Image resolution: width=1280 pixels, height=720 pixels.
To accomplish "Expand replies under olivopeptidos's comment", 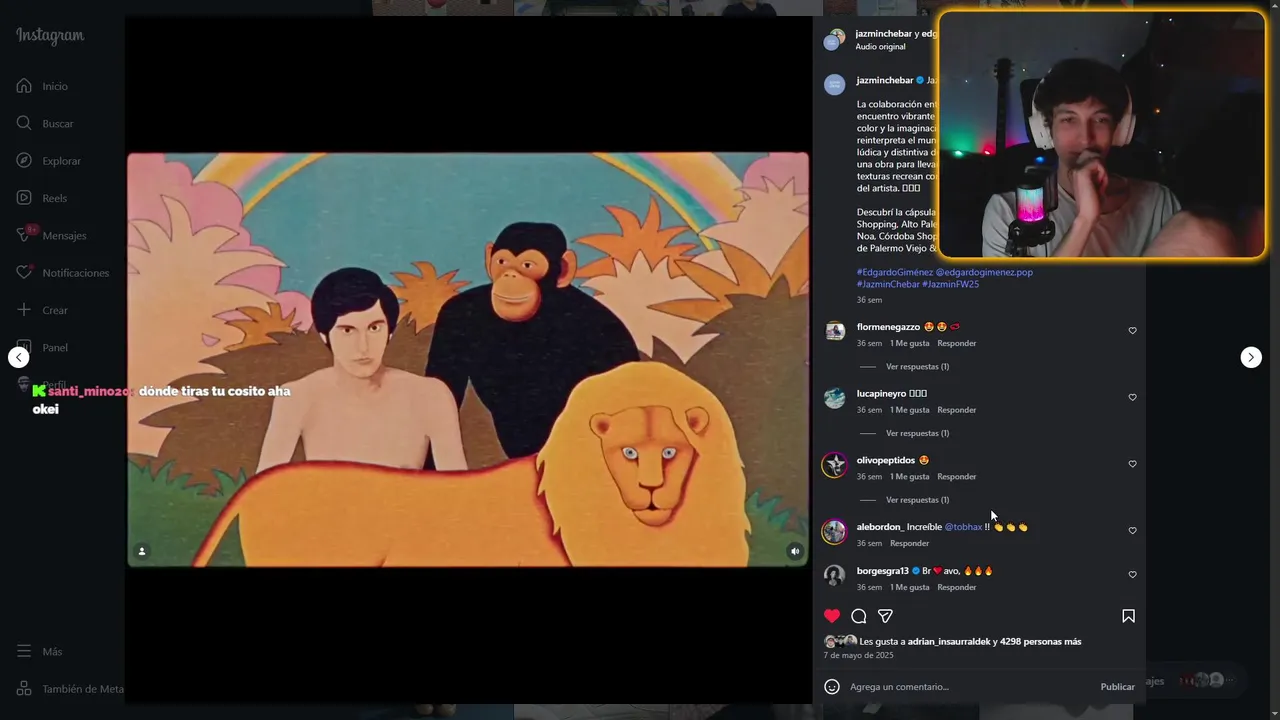I will pyautogui.click(x=917, y=500).
